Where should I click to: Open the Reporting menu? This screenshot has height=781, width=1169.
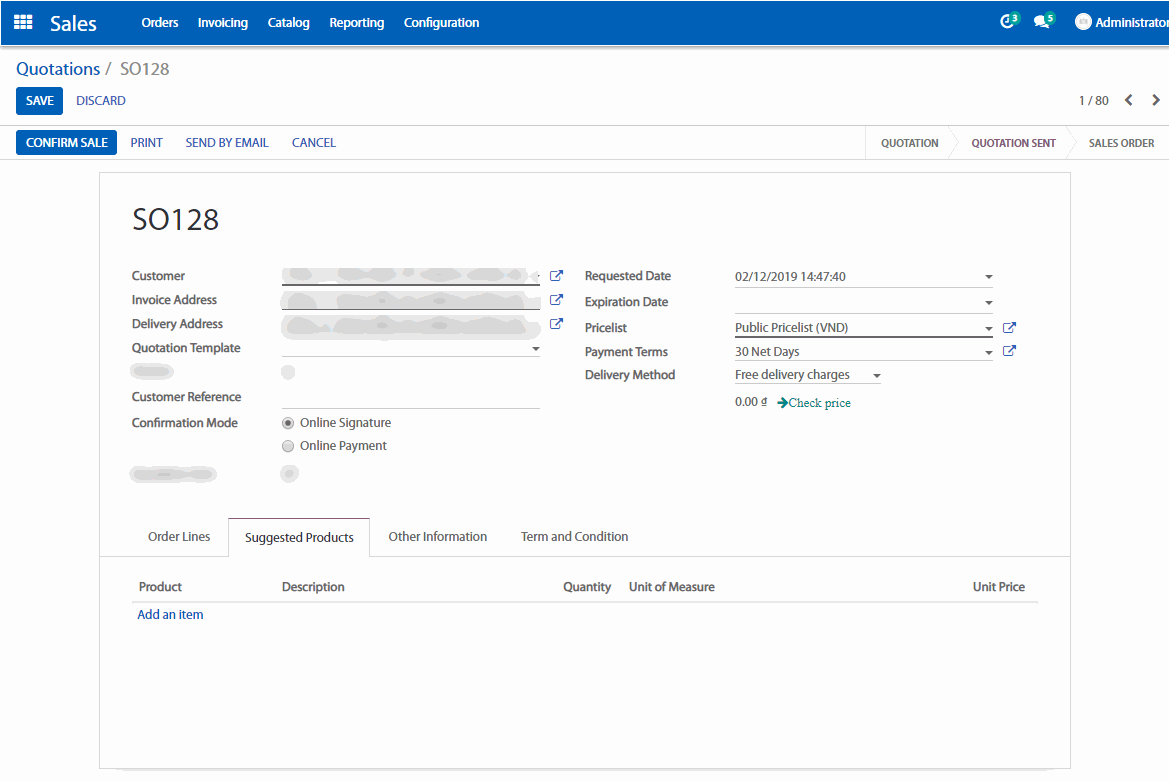click(356, 22)
